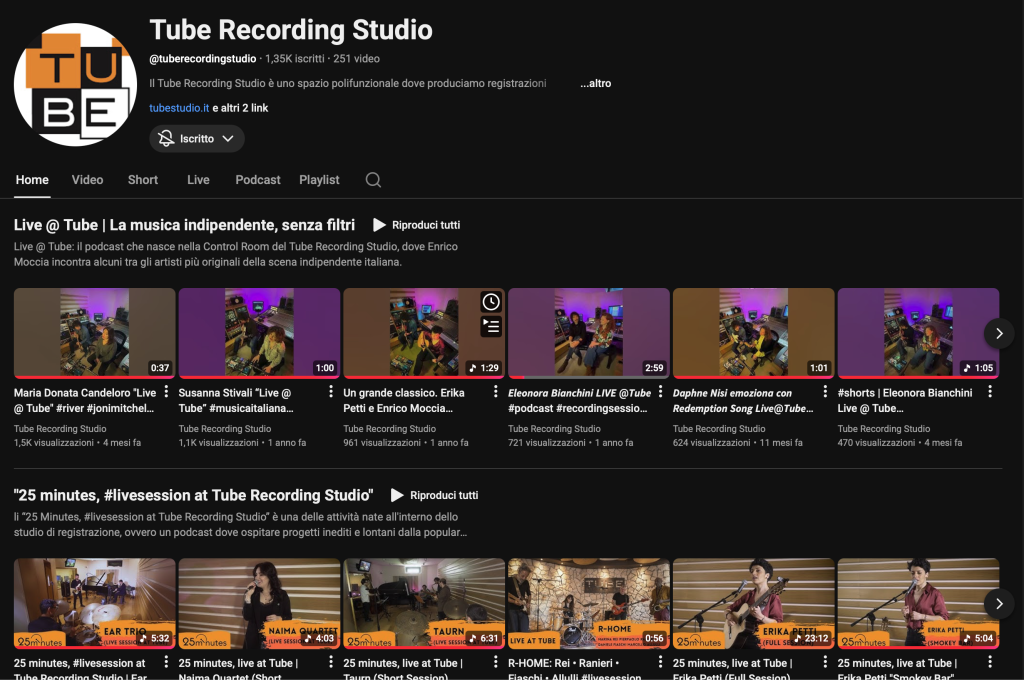Open options menu for Taurn Short Session video
Screen dimensions: 1024x680
(496, 662)
